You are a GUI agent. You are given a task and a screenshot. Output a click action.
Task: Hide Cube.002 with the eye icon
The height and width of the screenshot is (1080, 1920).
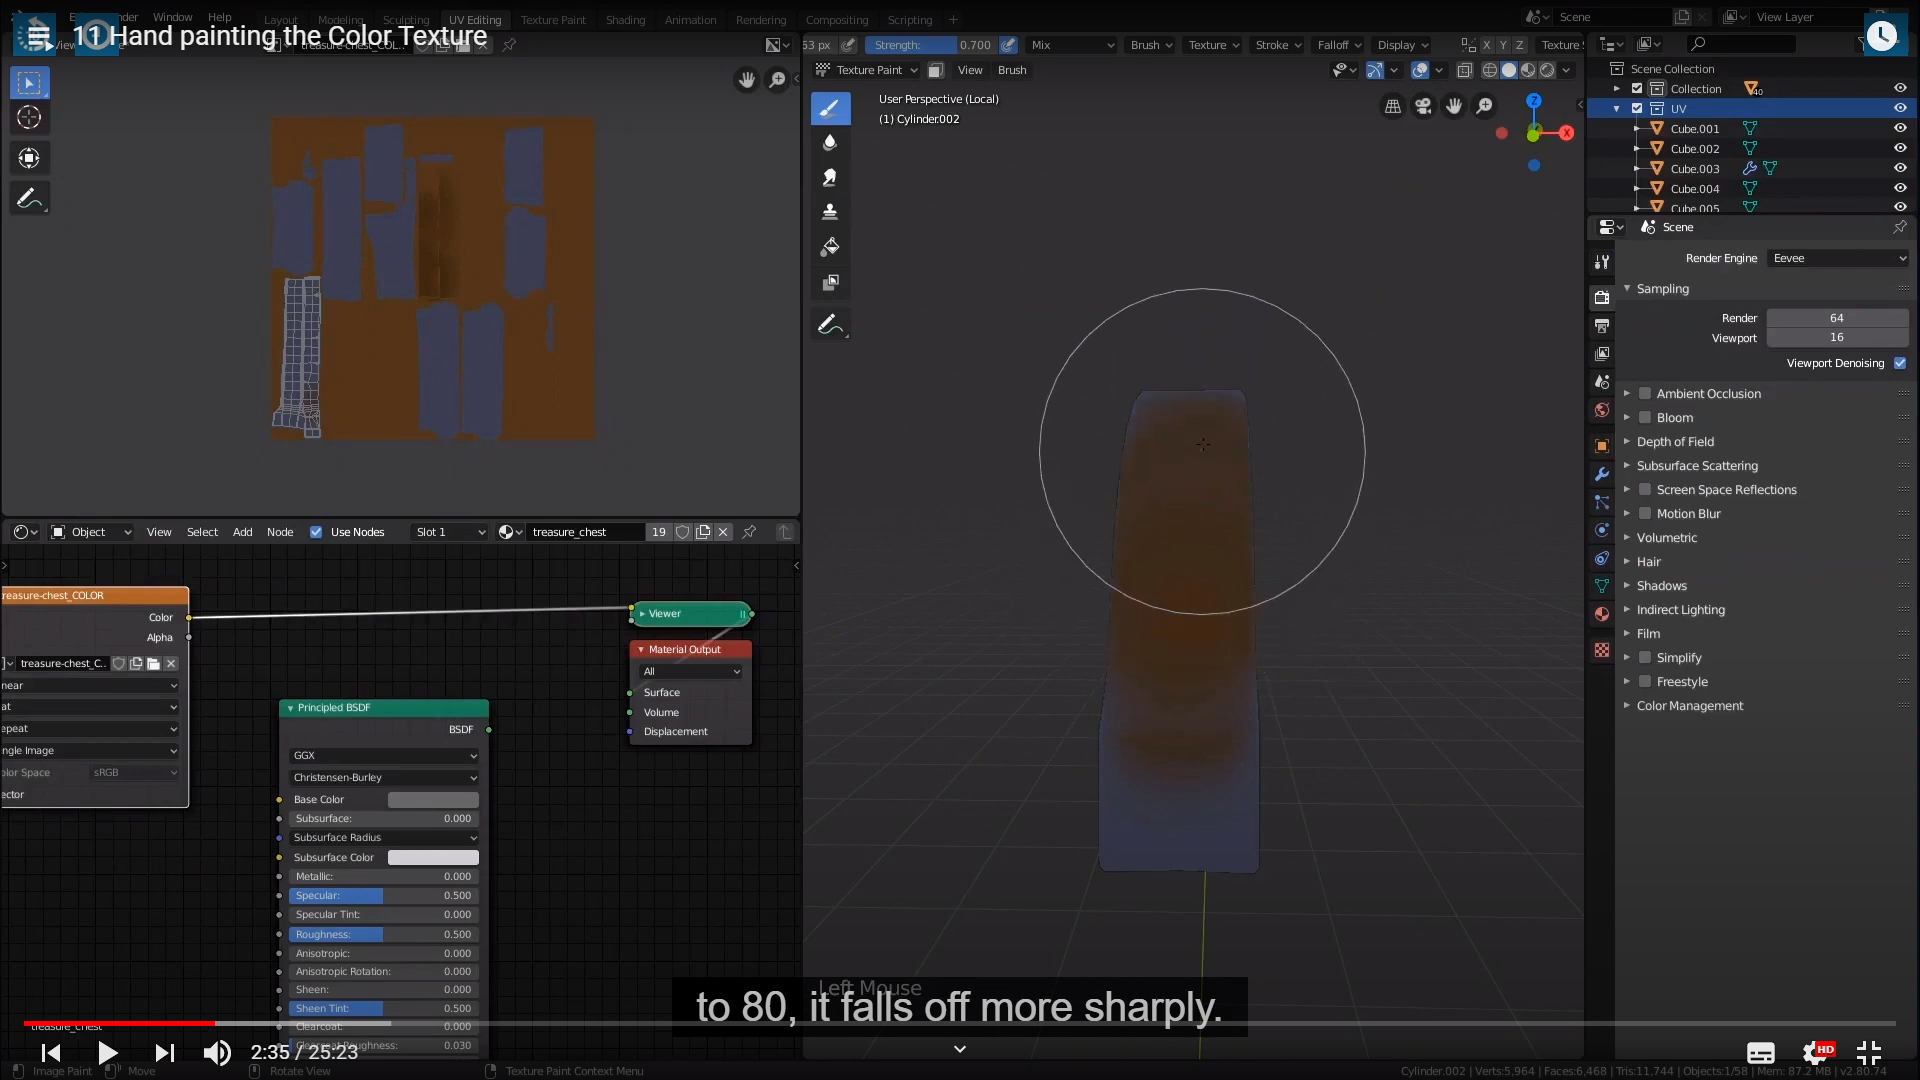1900,148
